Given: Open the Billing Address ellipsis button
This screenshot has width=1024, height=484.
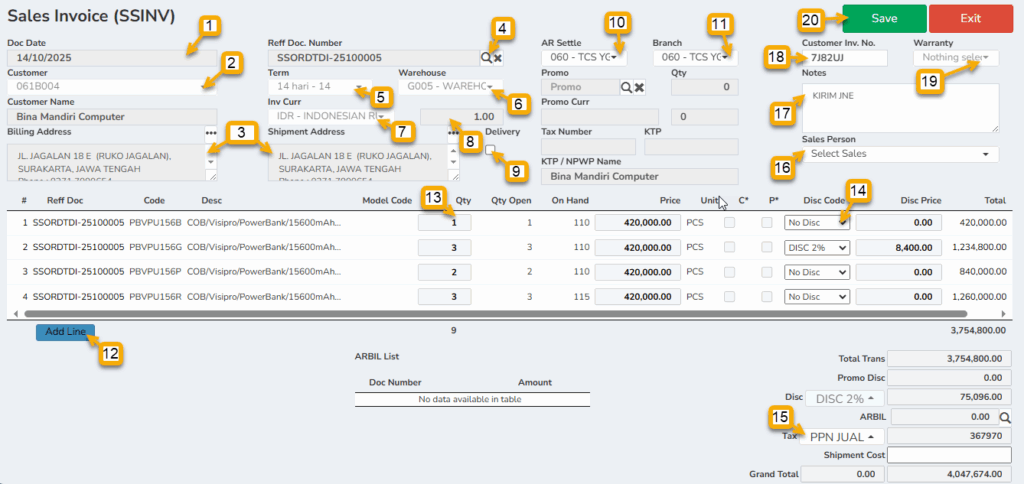Looking at the screenshot, I should (210, 132).
